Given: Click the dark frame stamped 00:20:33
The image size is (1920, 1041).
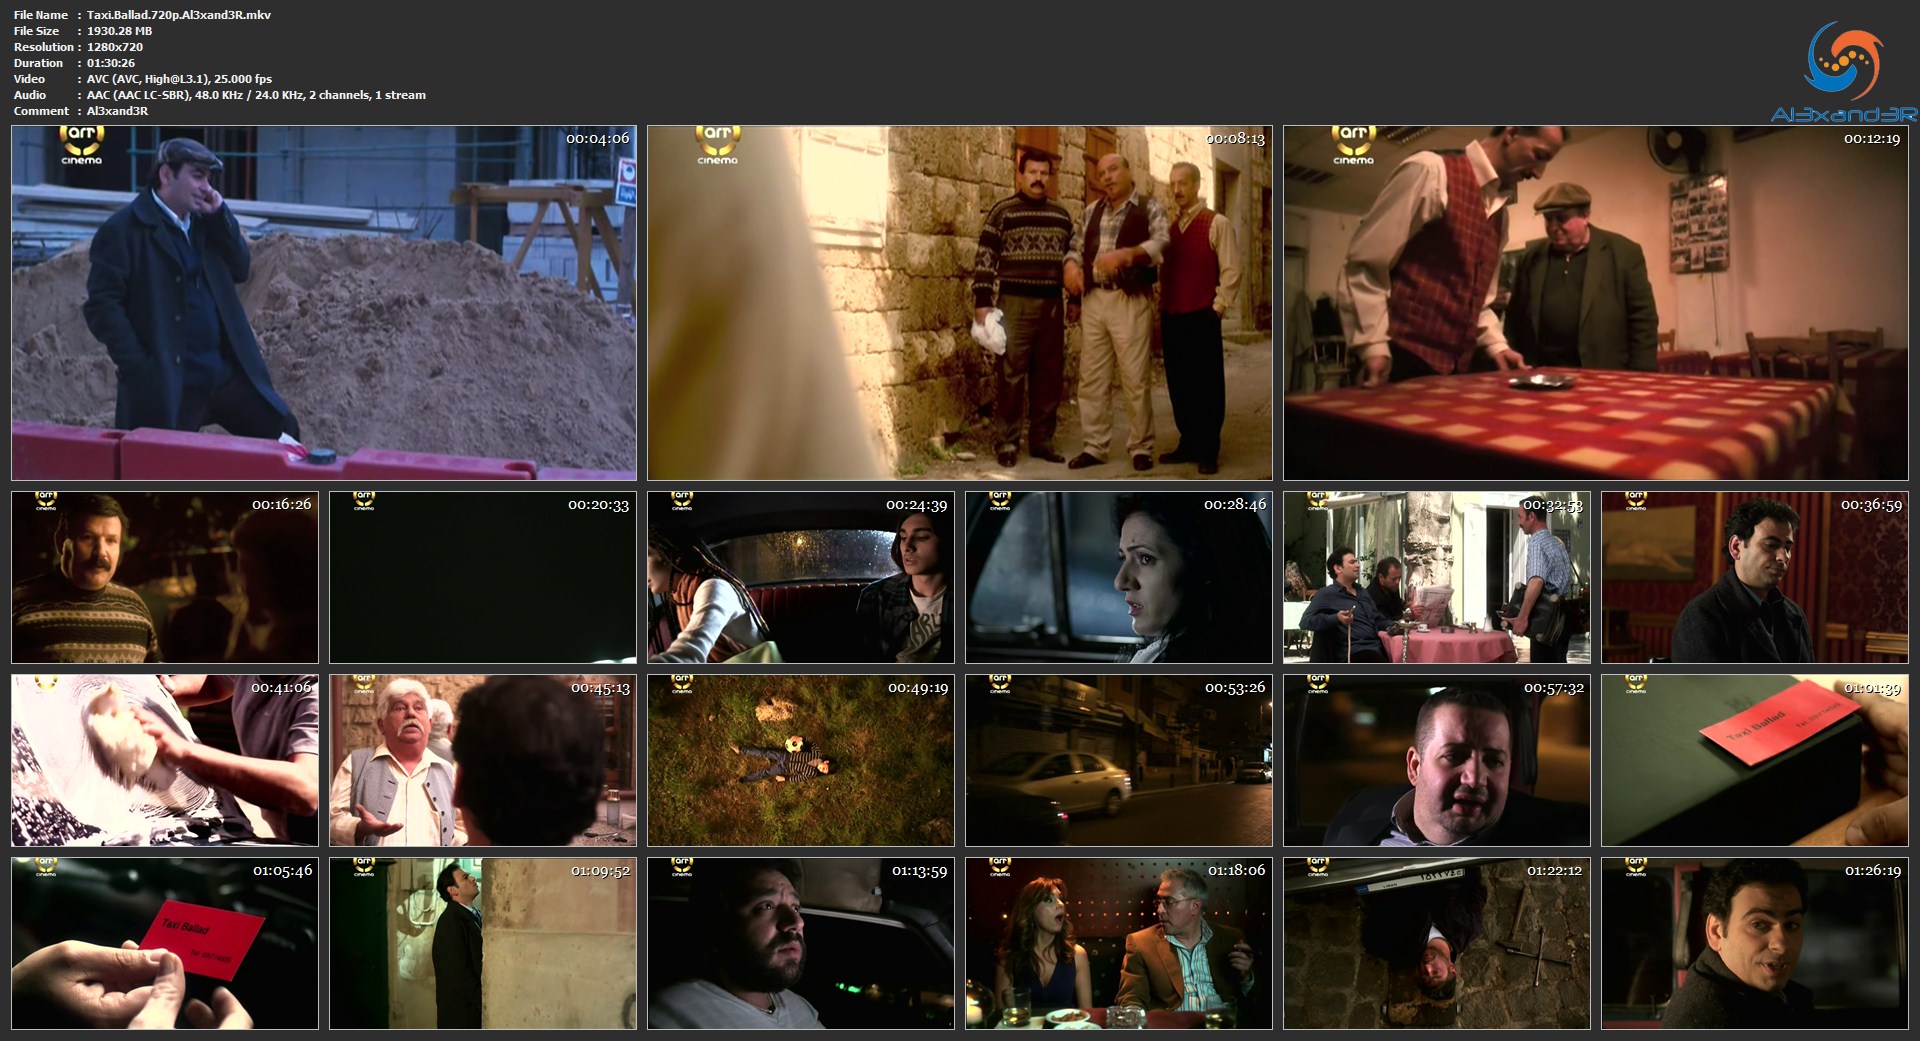Looking at the screenshot, I should click(x=483, y=577).
